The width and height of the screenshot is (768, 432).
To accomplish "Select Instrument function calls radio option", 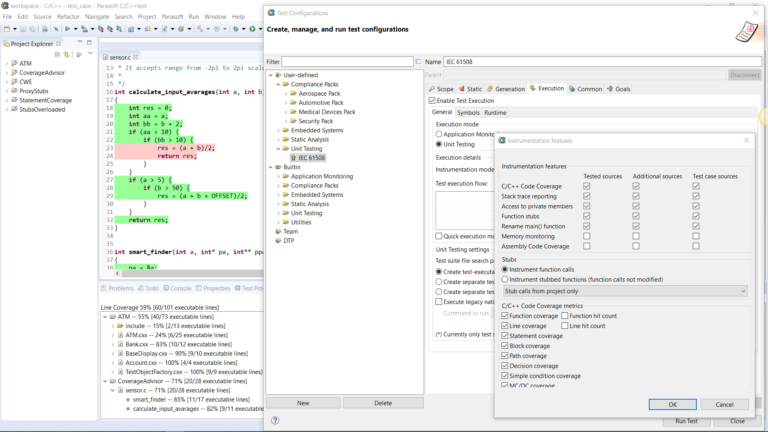I will point(506,269).
